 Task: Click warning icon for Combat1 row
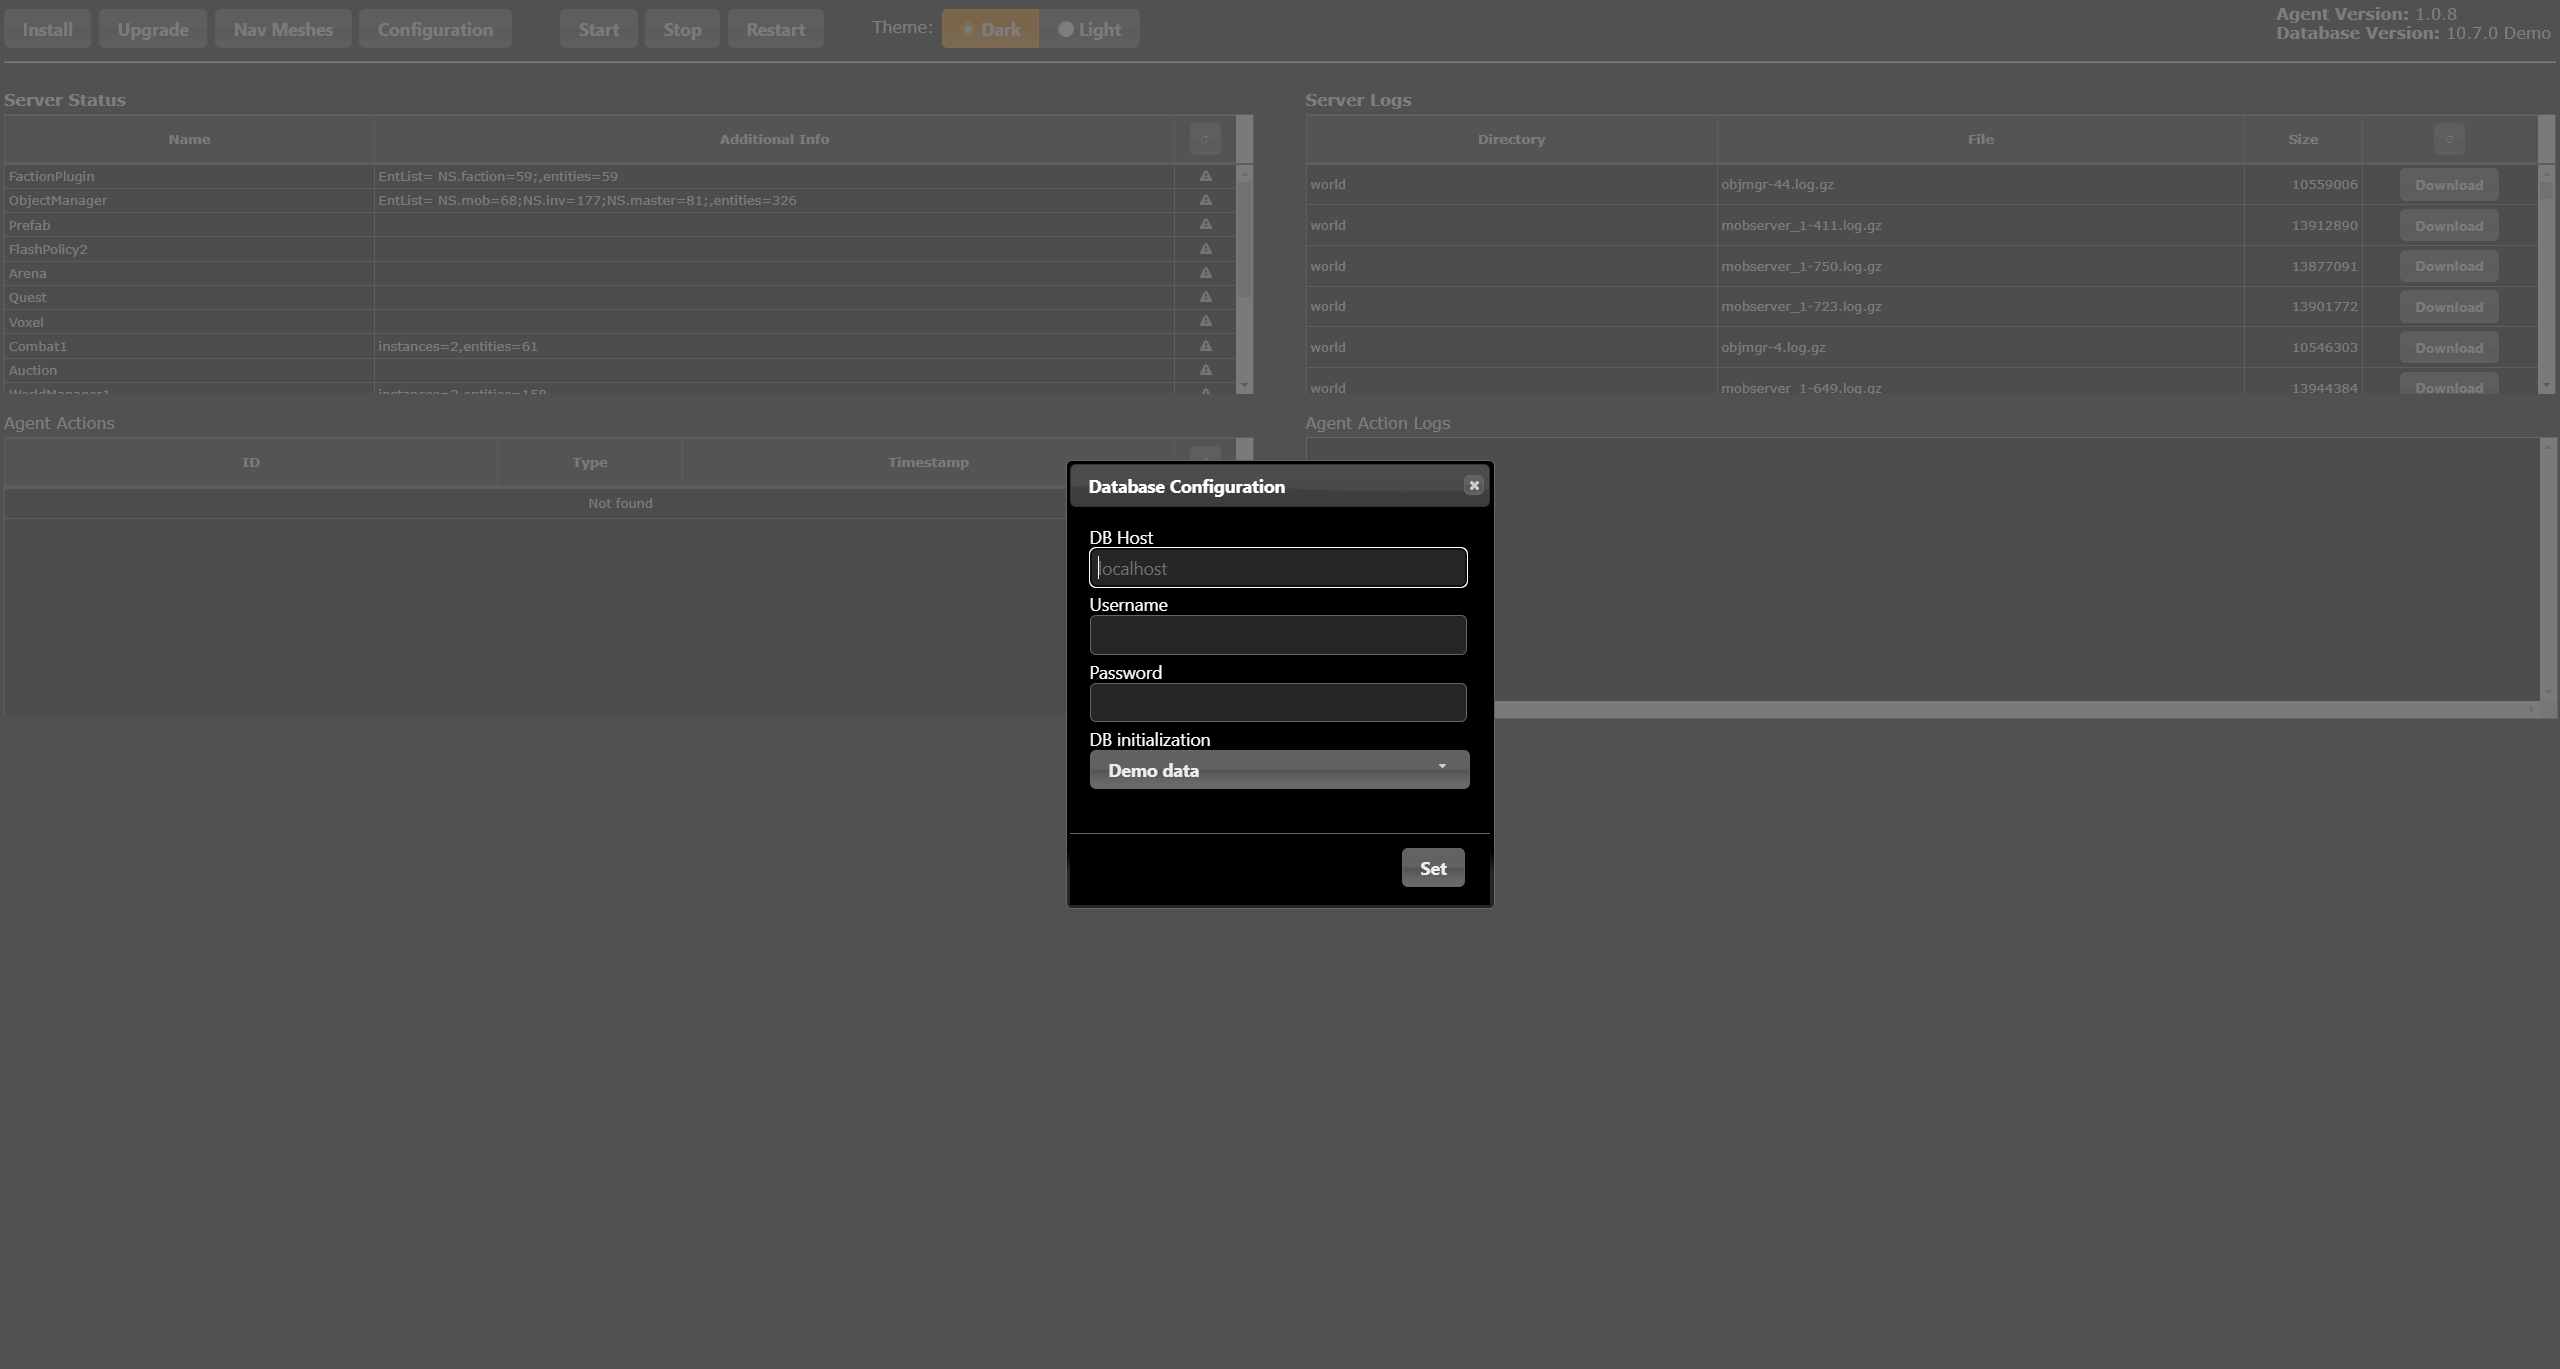point(1205,346)
